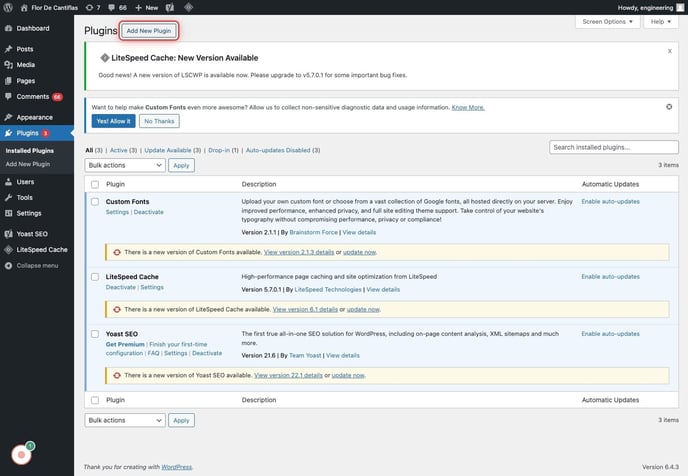Click the Yes! Allow it button

coord(113,121)
